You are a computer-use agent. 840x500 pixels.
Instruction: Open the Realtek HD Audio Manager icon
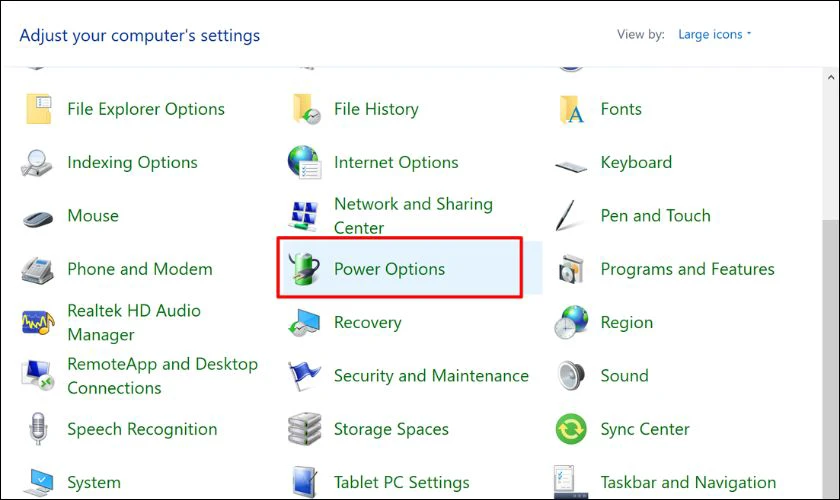pyautogui.click(x=38, y=322)
